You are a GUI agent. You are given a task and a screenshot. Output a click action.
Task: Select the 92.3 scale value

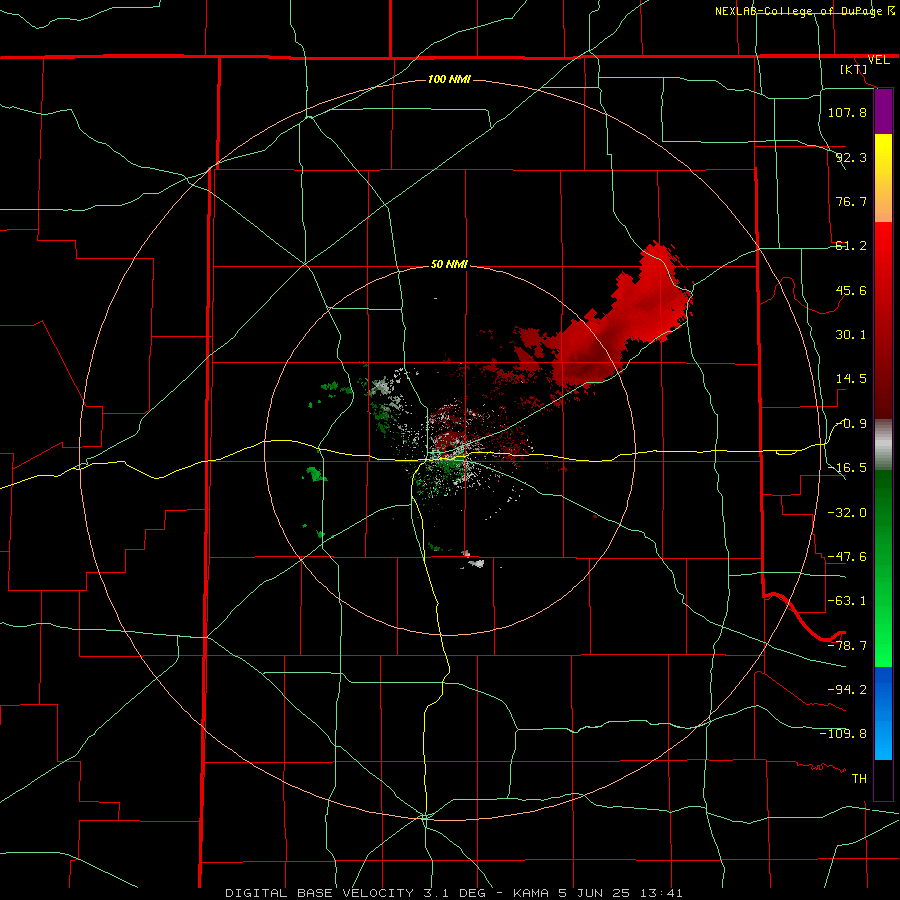(851, 157)
